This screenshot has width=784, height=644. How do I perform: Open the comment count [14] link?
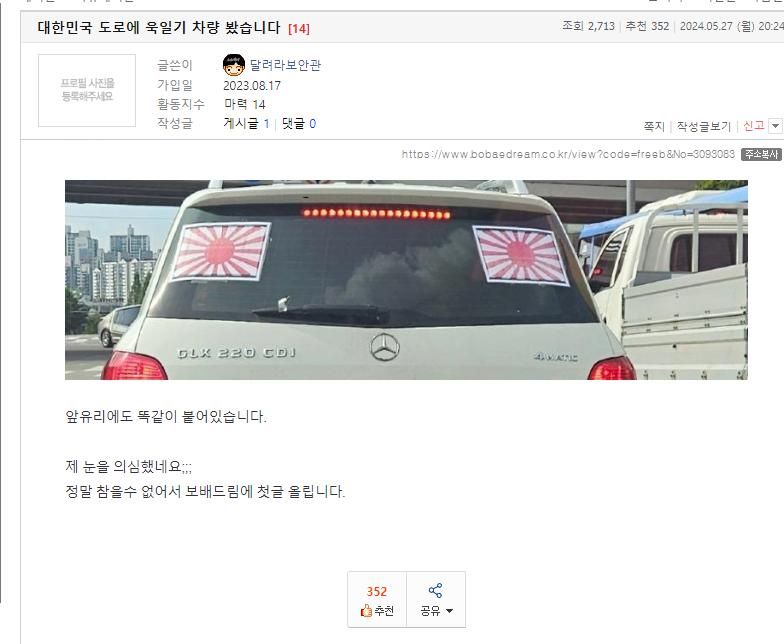299,28
